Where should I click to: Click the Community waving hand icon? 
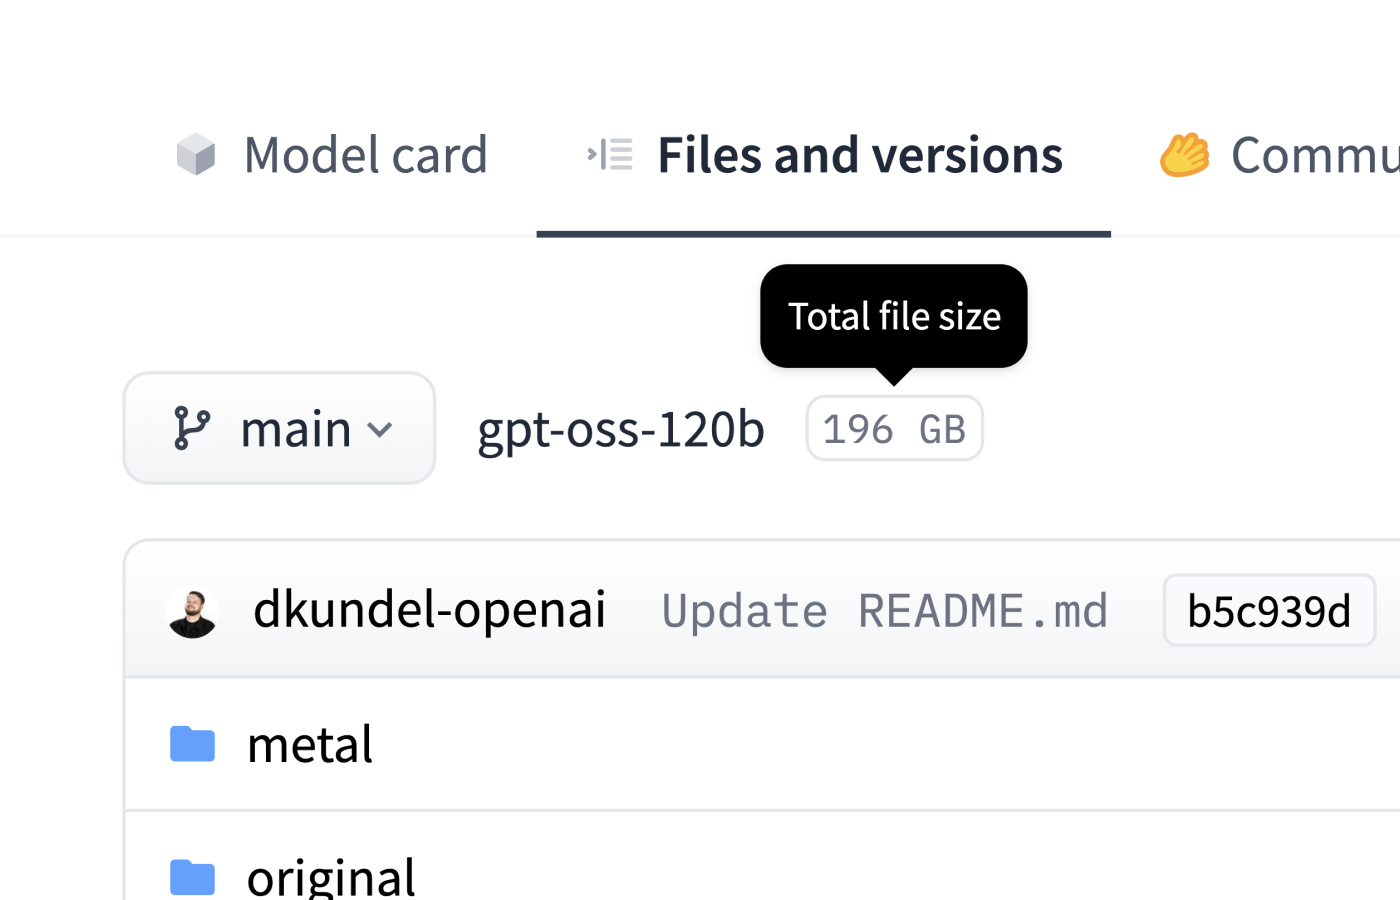click(1185, 155)
